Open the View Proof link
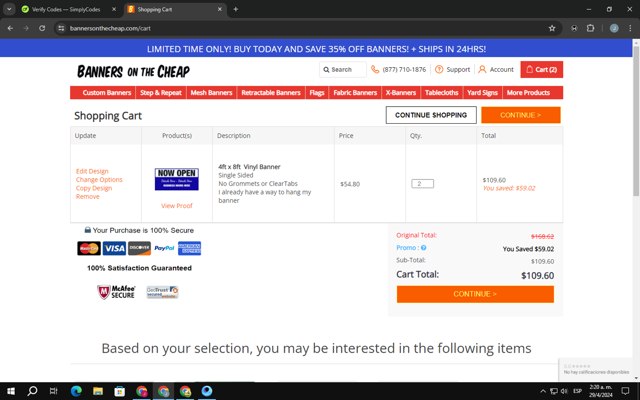Screen dimensions: 640x400 (177, 206)
